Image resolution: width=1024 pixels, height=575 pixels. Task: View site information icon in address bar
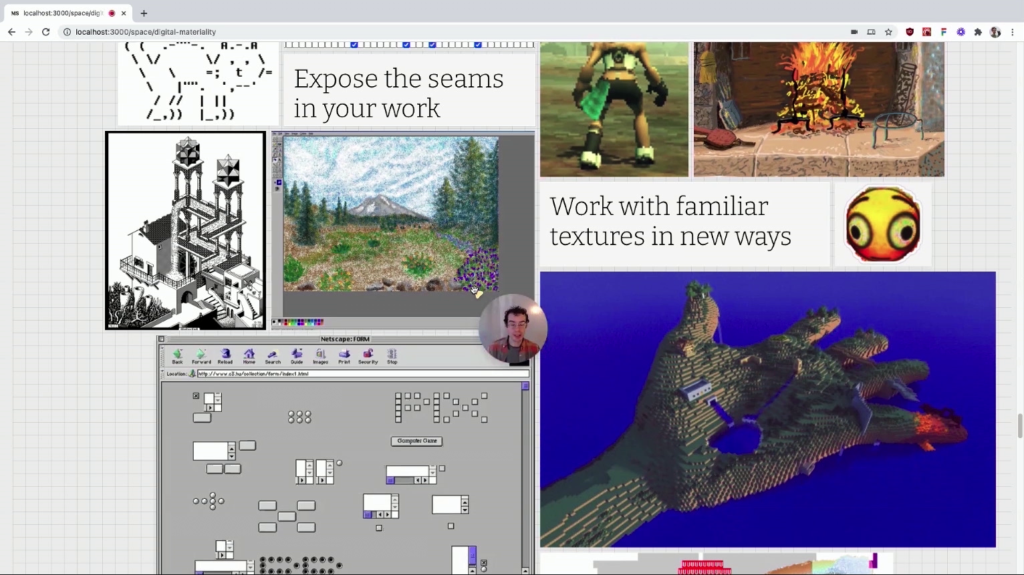67,32
